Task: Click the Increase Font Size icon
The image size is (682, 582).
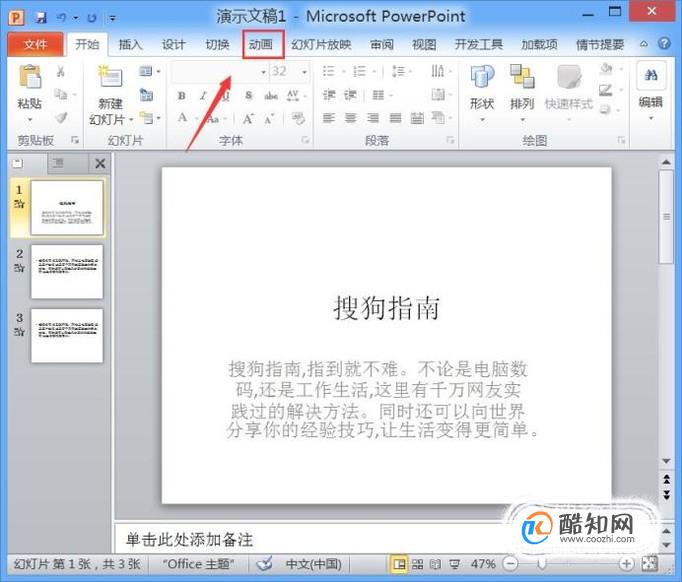Action: (248, 118)
